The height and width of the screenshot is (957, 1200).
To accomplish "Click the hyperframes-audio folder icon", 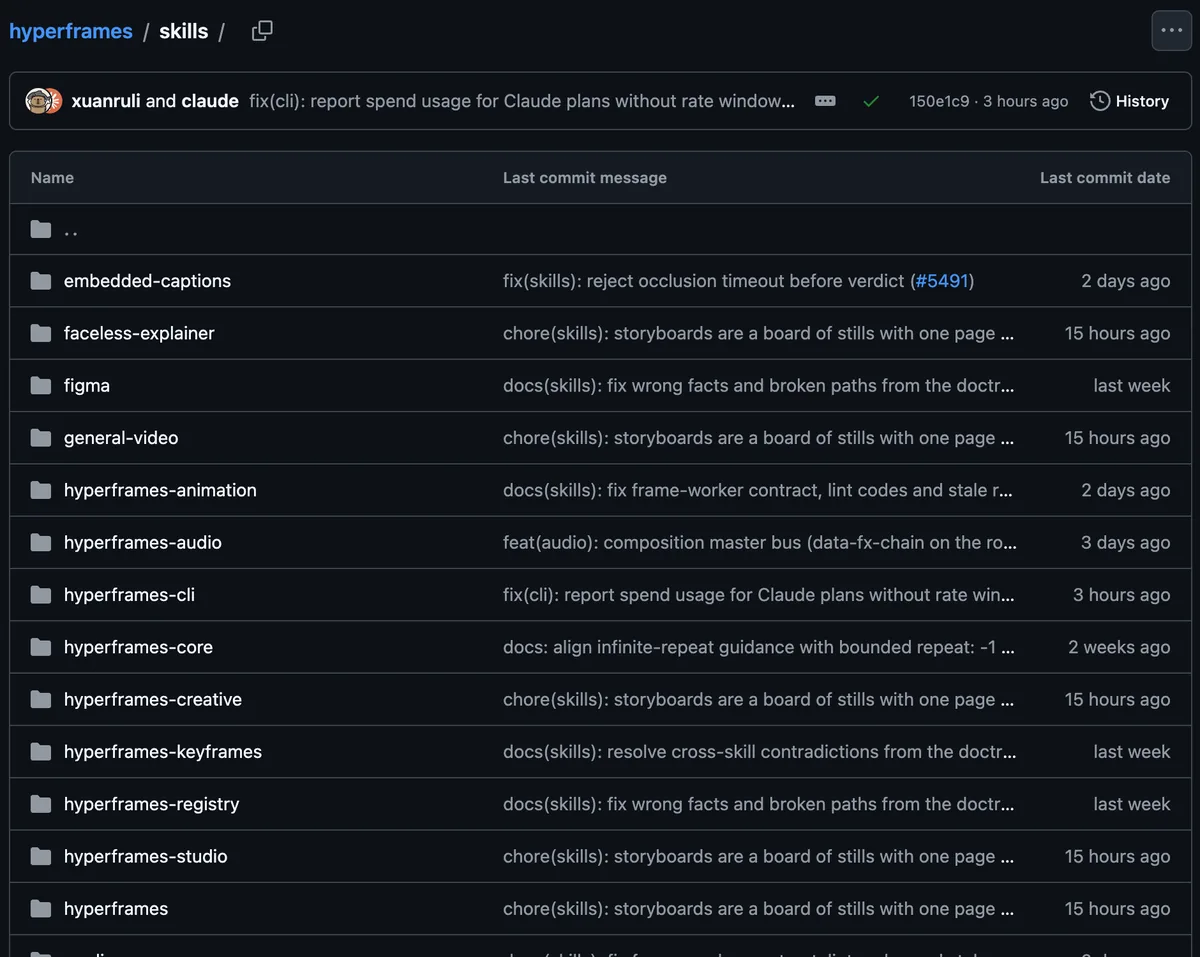I will [41, 542].
